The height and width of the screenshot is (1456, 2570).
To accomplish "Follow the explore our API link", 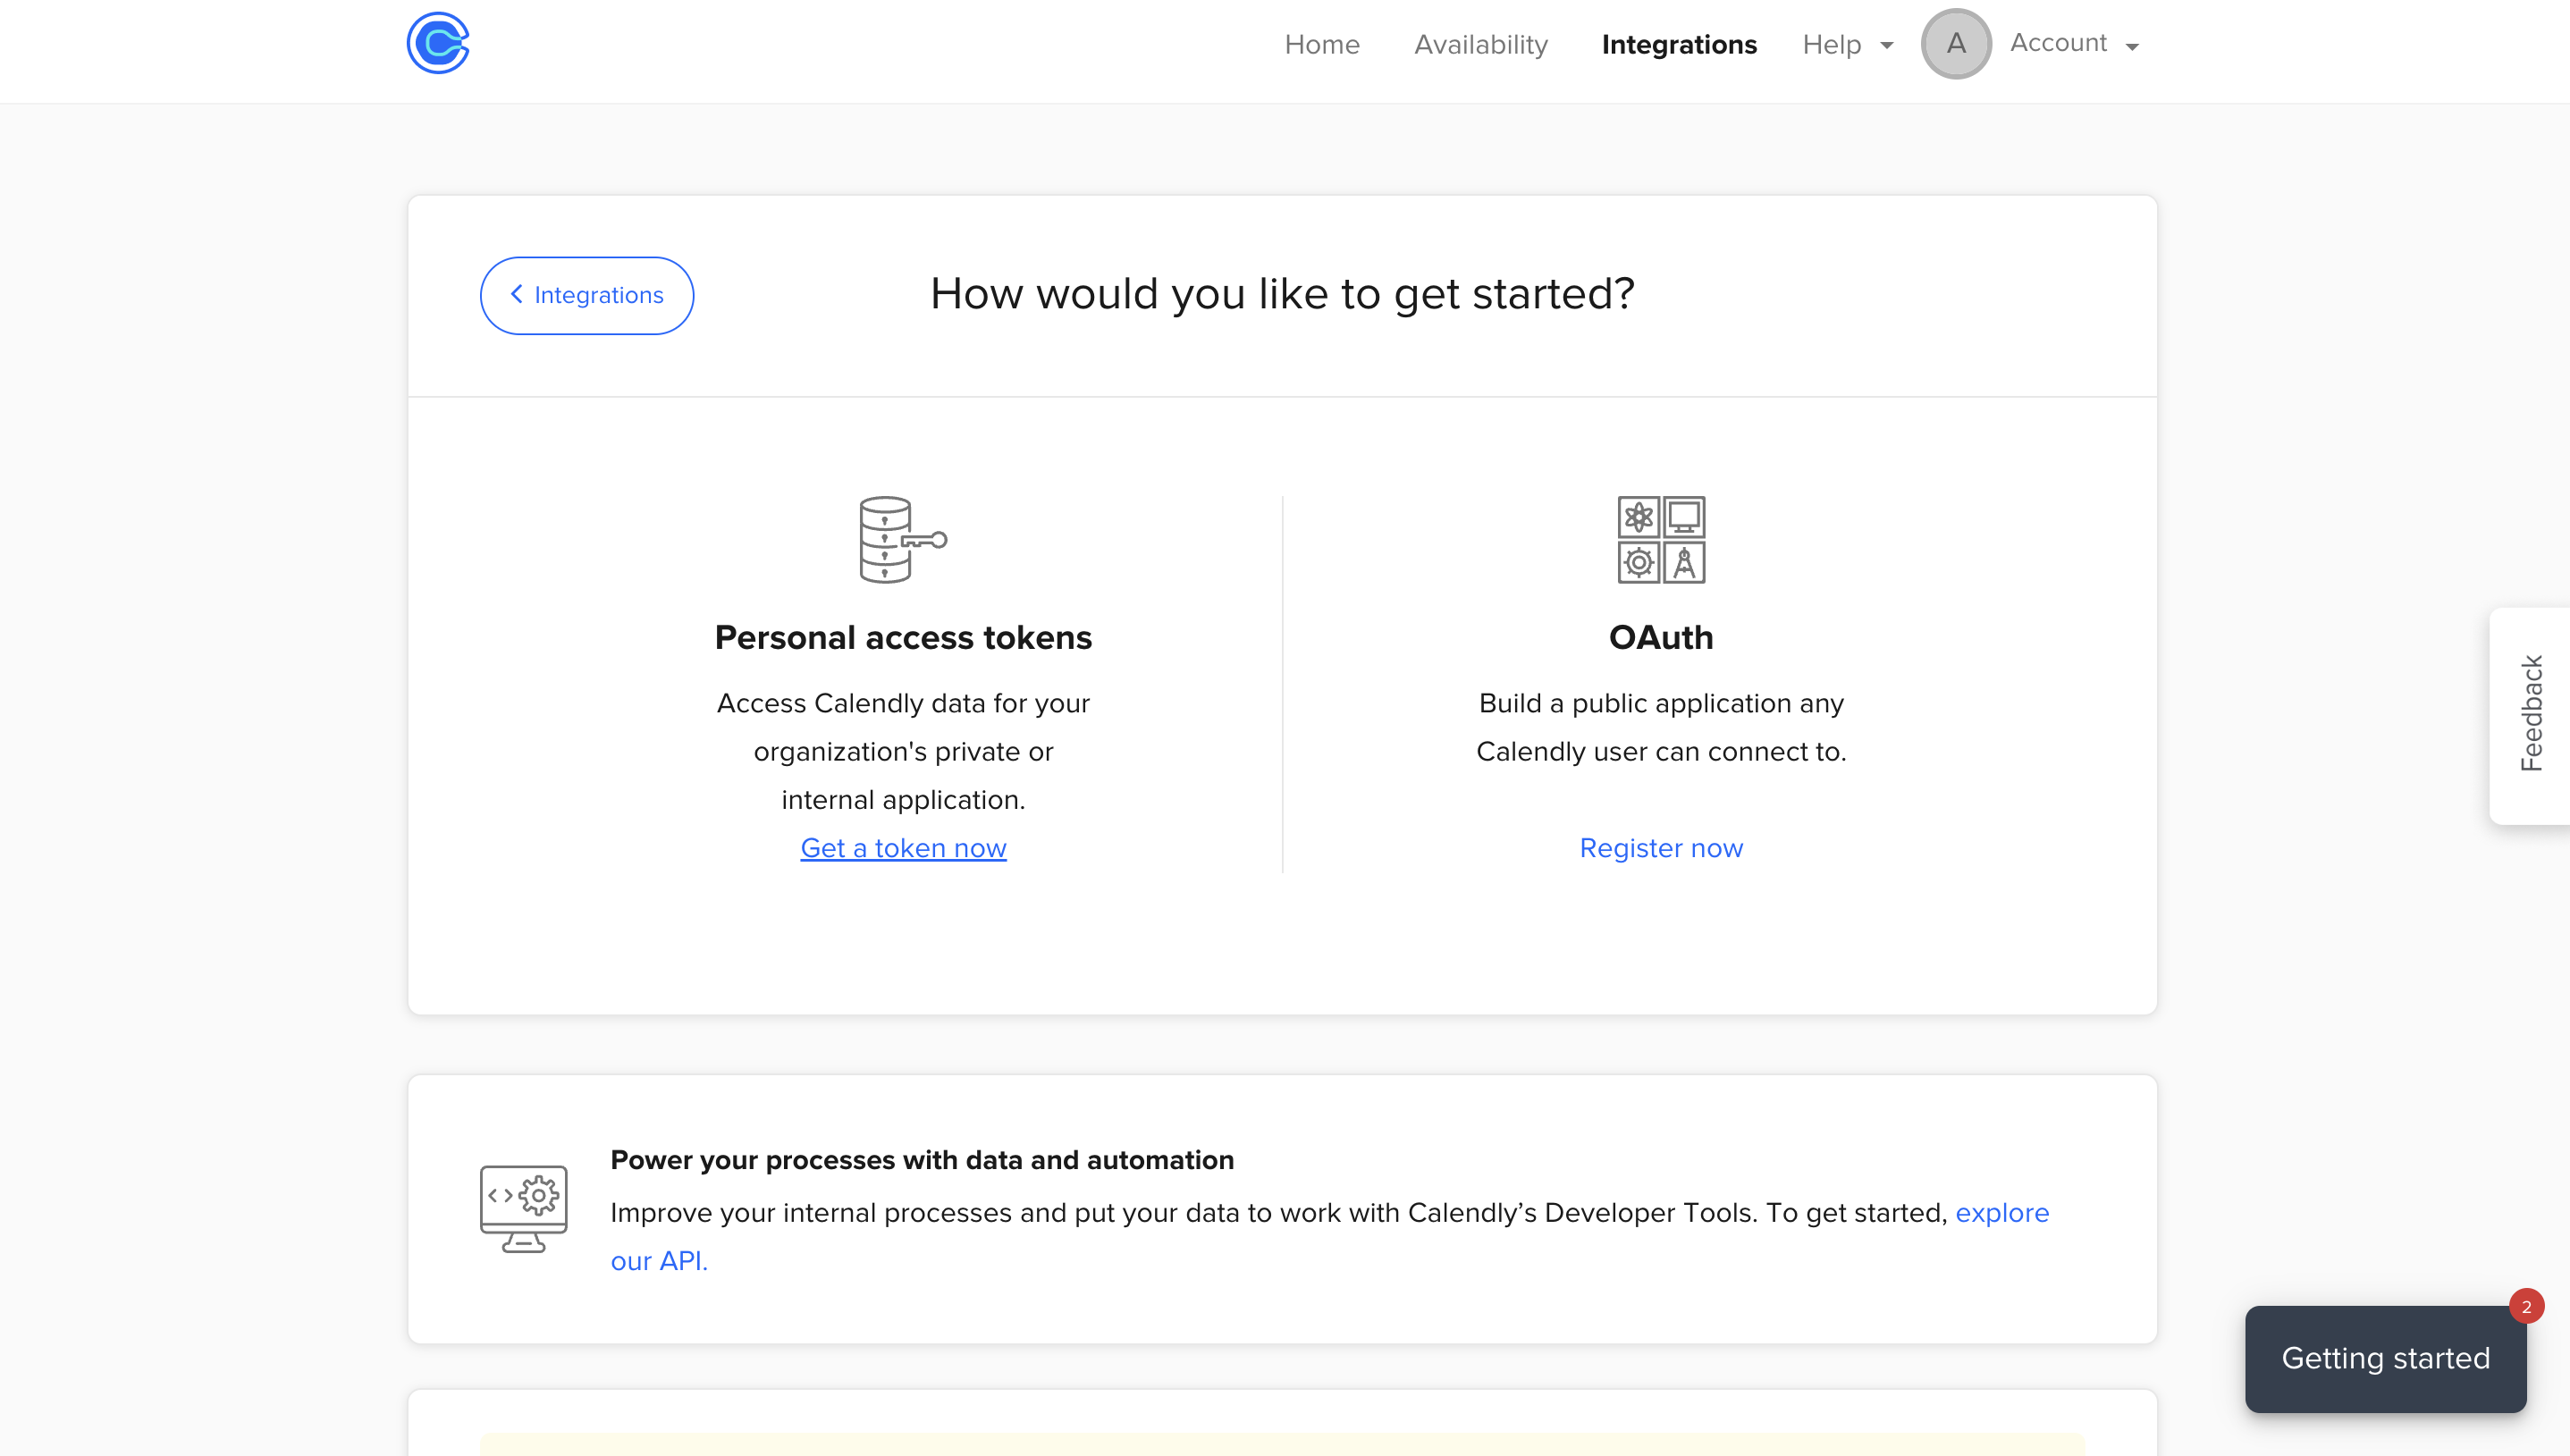I will coord(2002,1213).
